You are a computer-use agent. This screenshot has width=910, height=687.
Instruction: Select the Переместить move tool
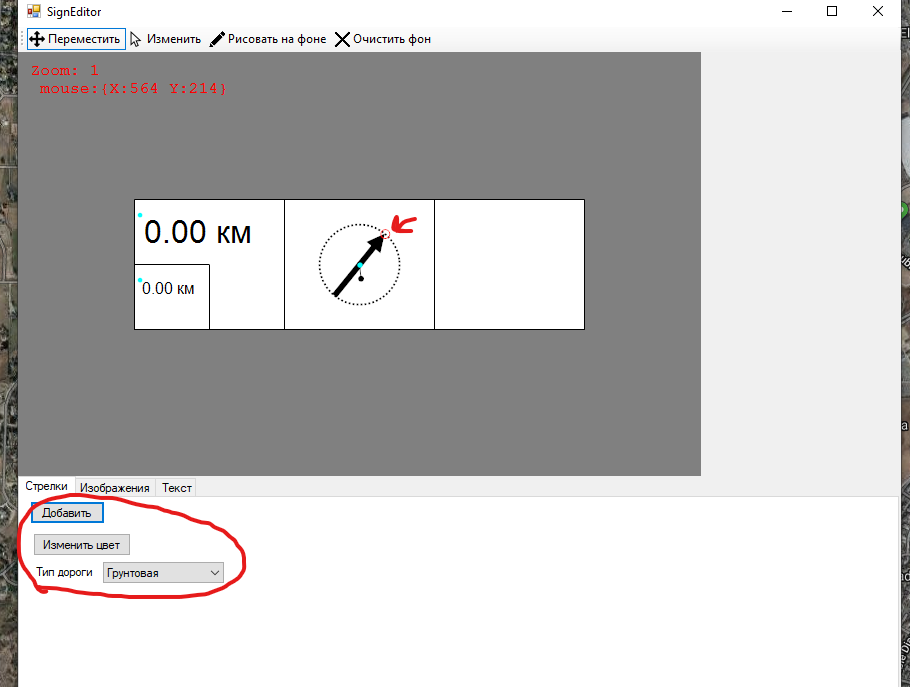click(x=75, y=39)
